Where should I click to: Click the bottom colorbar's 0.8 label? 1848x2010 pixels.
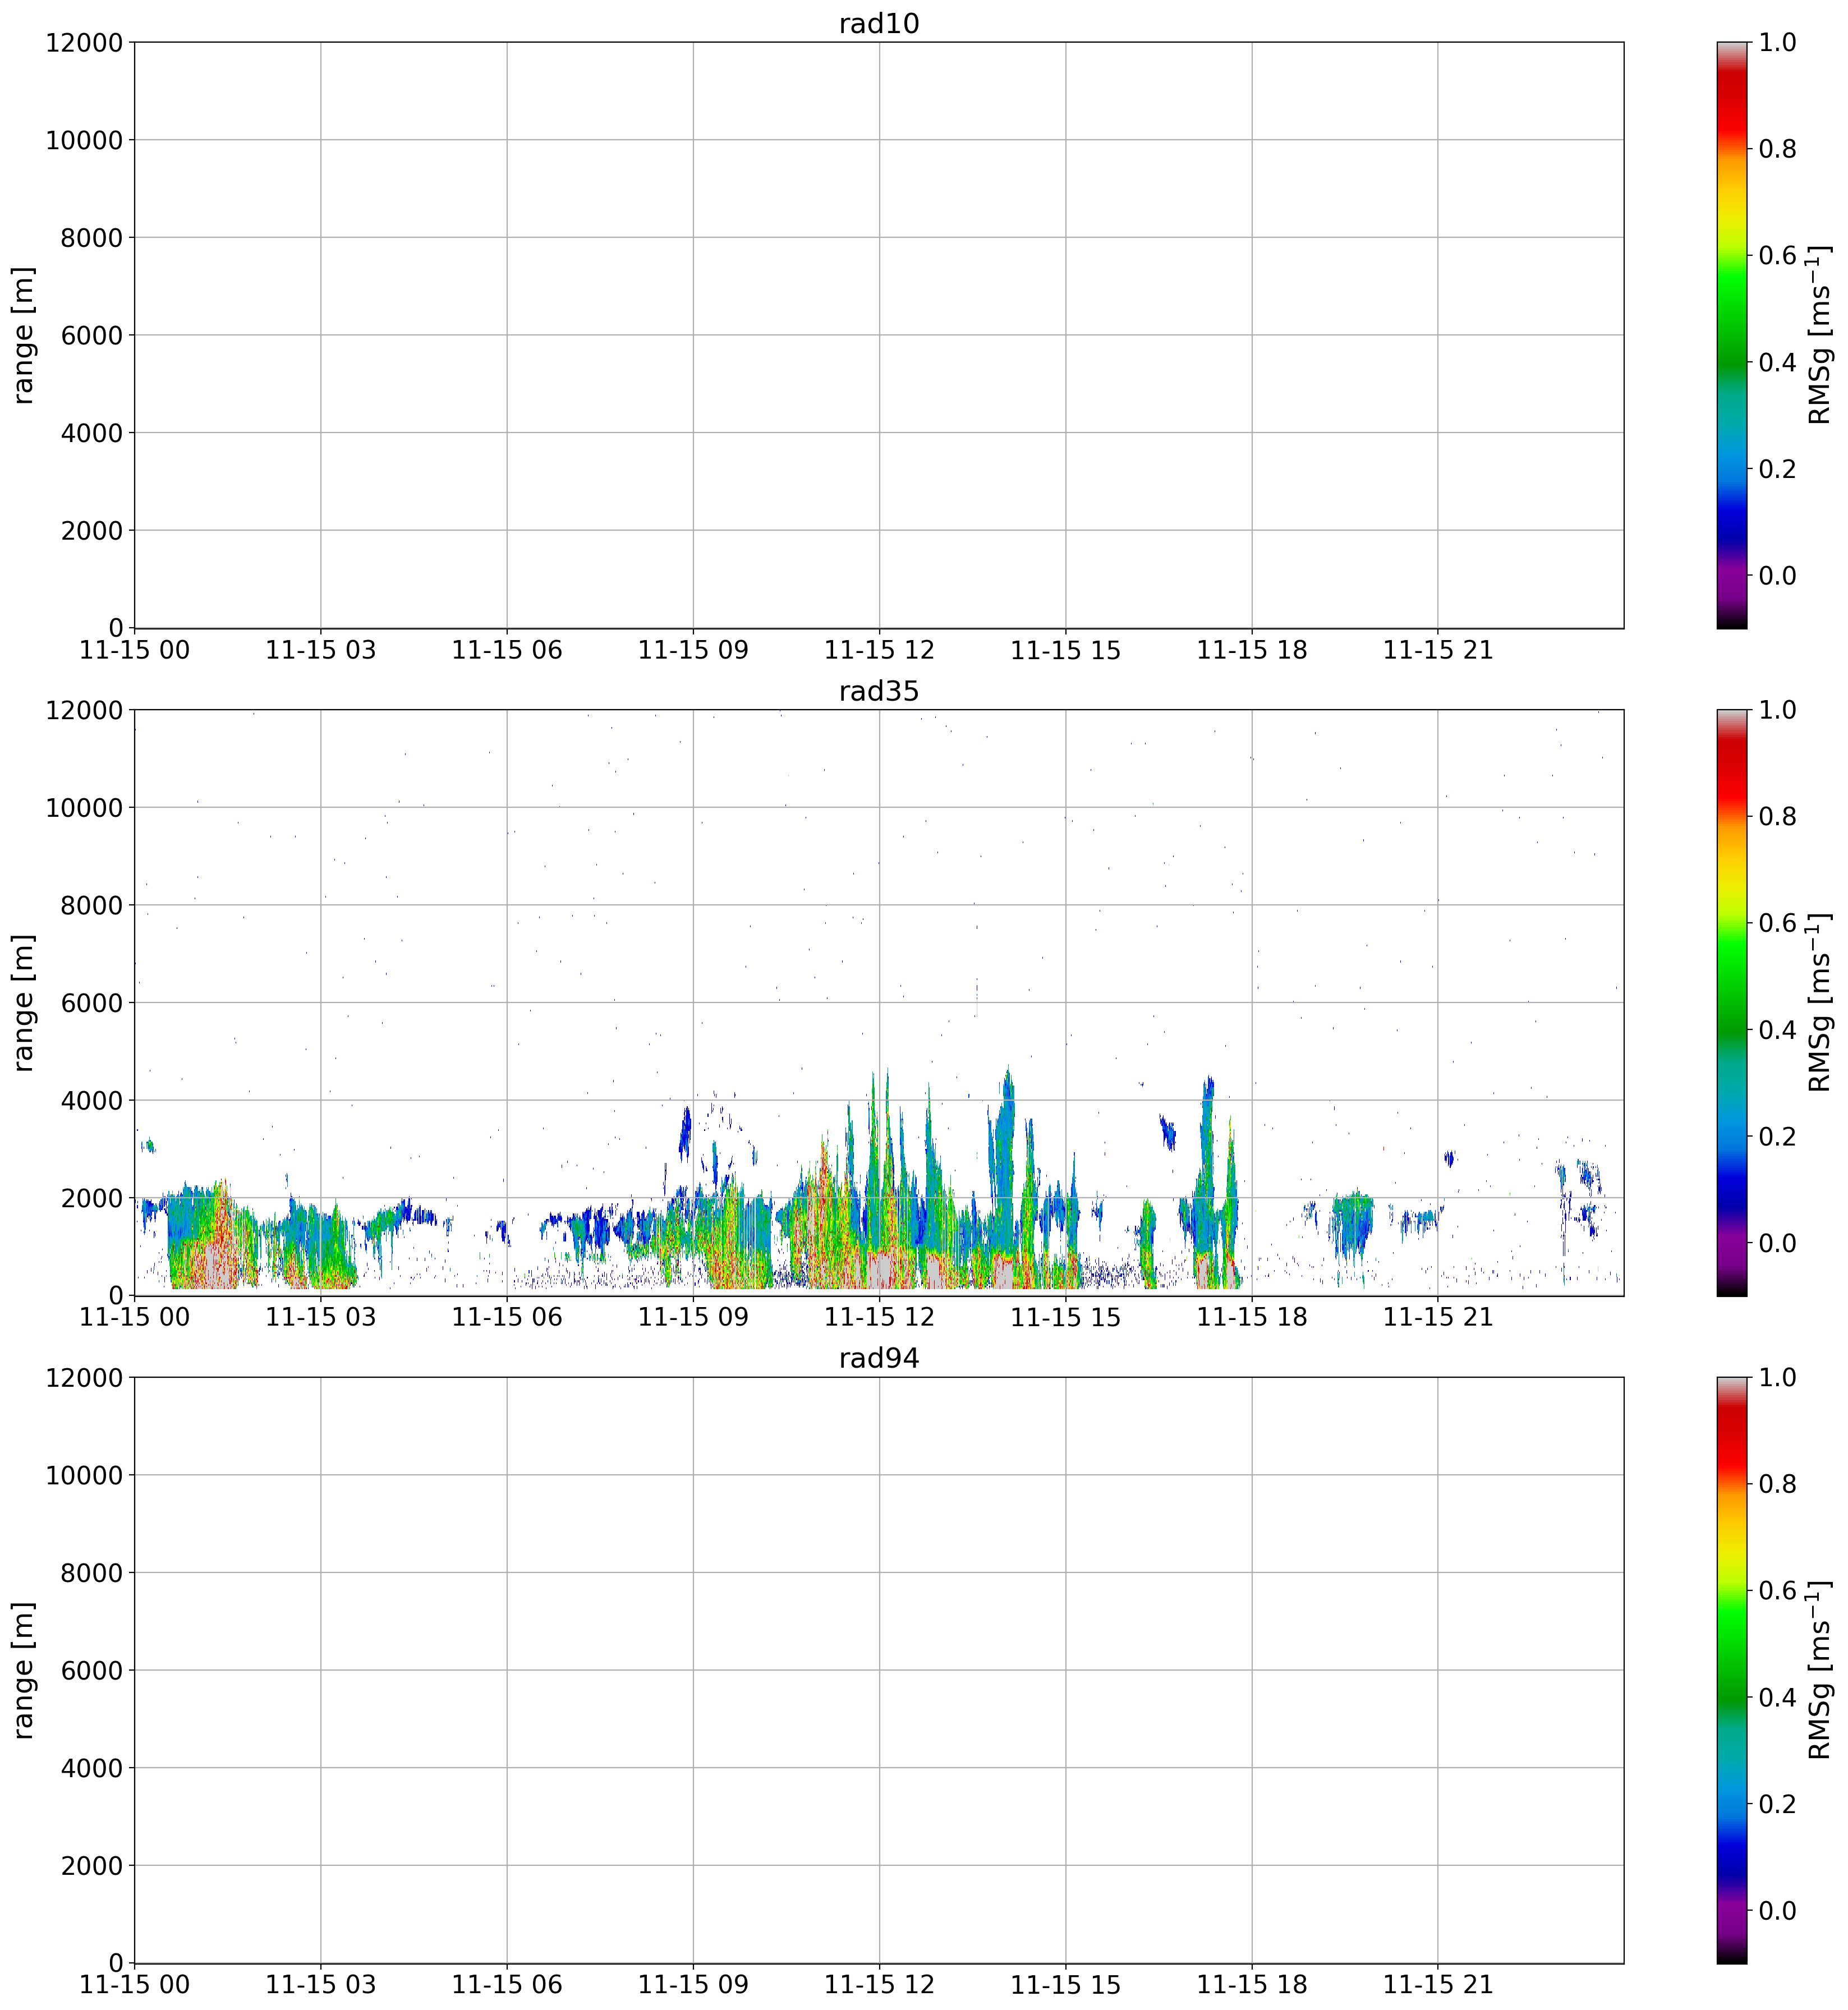click(x=1777, y=1484)
